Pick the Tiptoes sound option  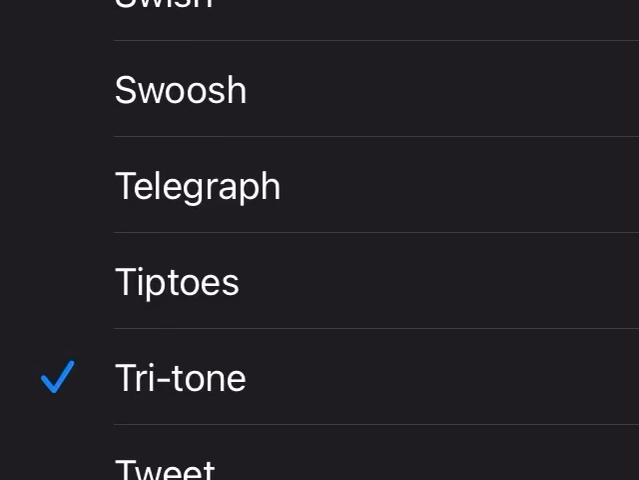coord(320,282)
